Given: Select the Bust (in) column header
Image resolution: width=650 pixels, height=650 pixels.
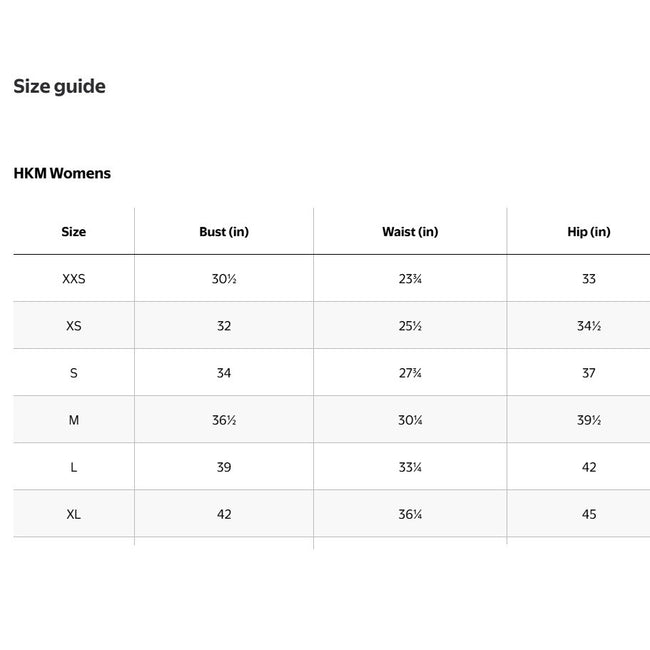Looking at the screenshot, I should point(224,232).
